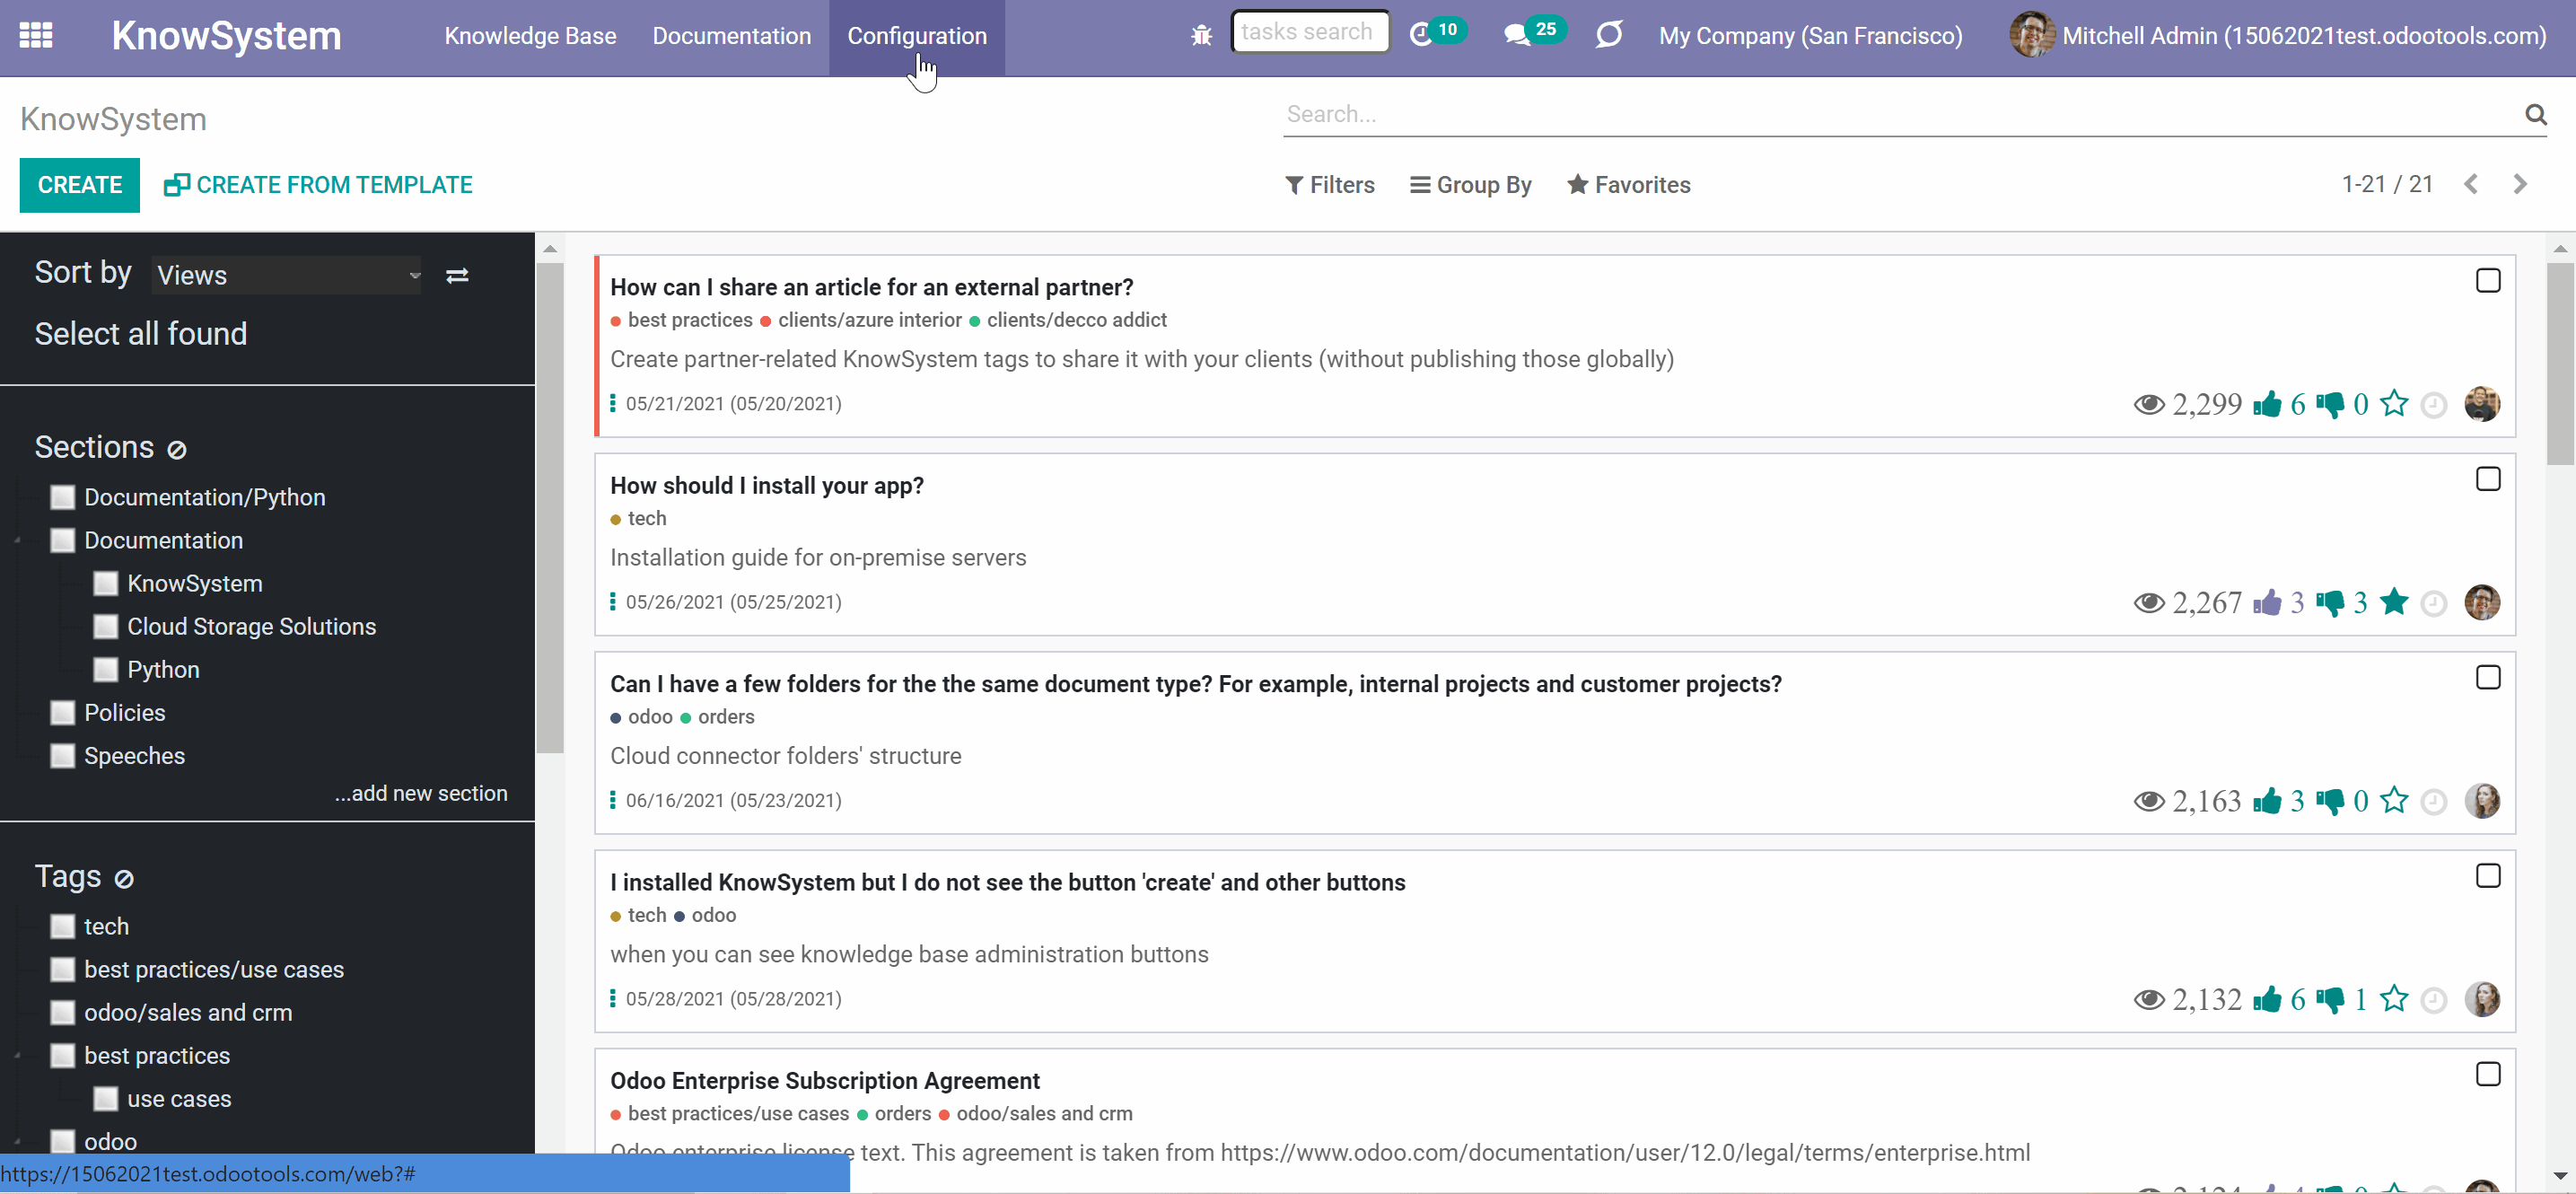2576x1194 pixels.
Task: Click the article list vertical scrollbar
Action: coord(2560,363)
